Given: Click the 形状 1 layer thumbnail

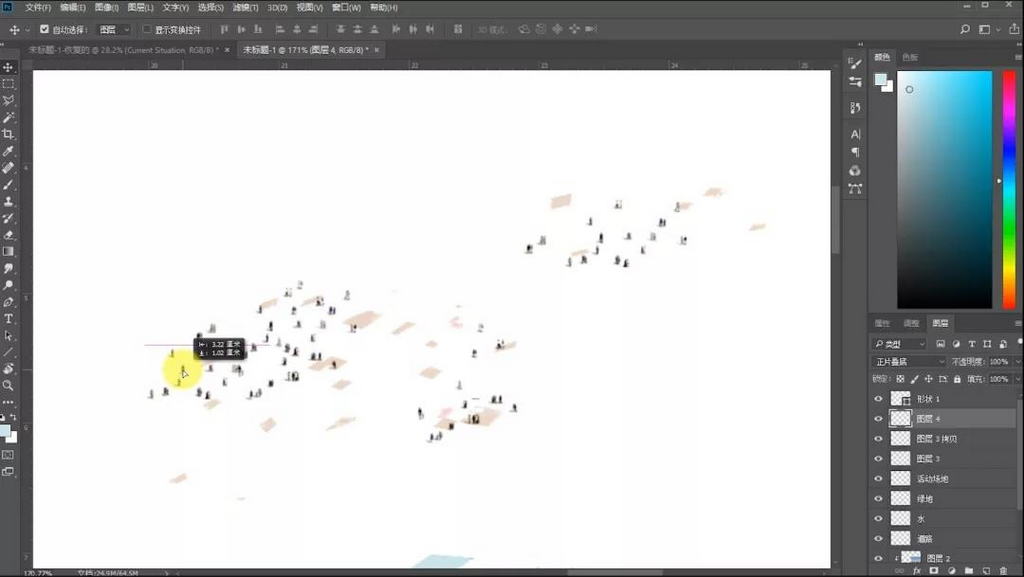Looking at the screenshot, I should 900,398.
